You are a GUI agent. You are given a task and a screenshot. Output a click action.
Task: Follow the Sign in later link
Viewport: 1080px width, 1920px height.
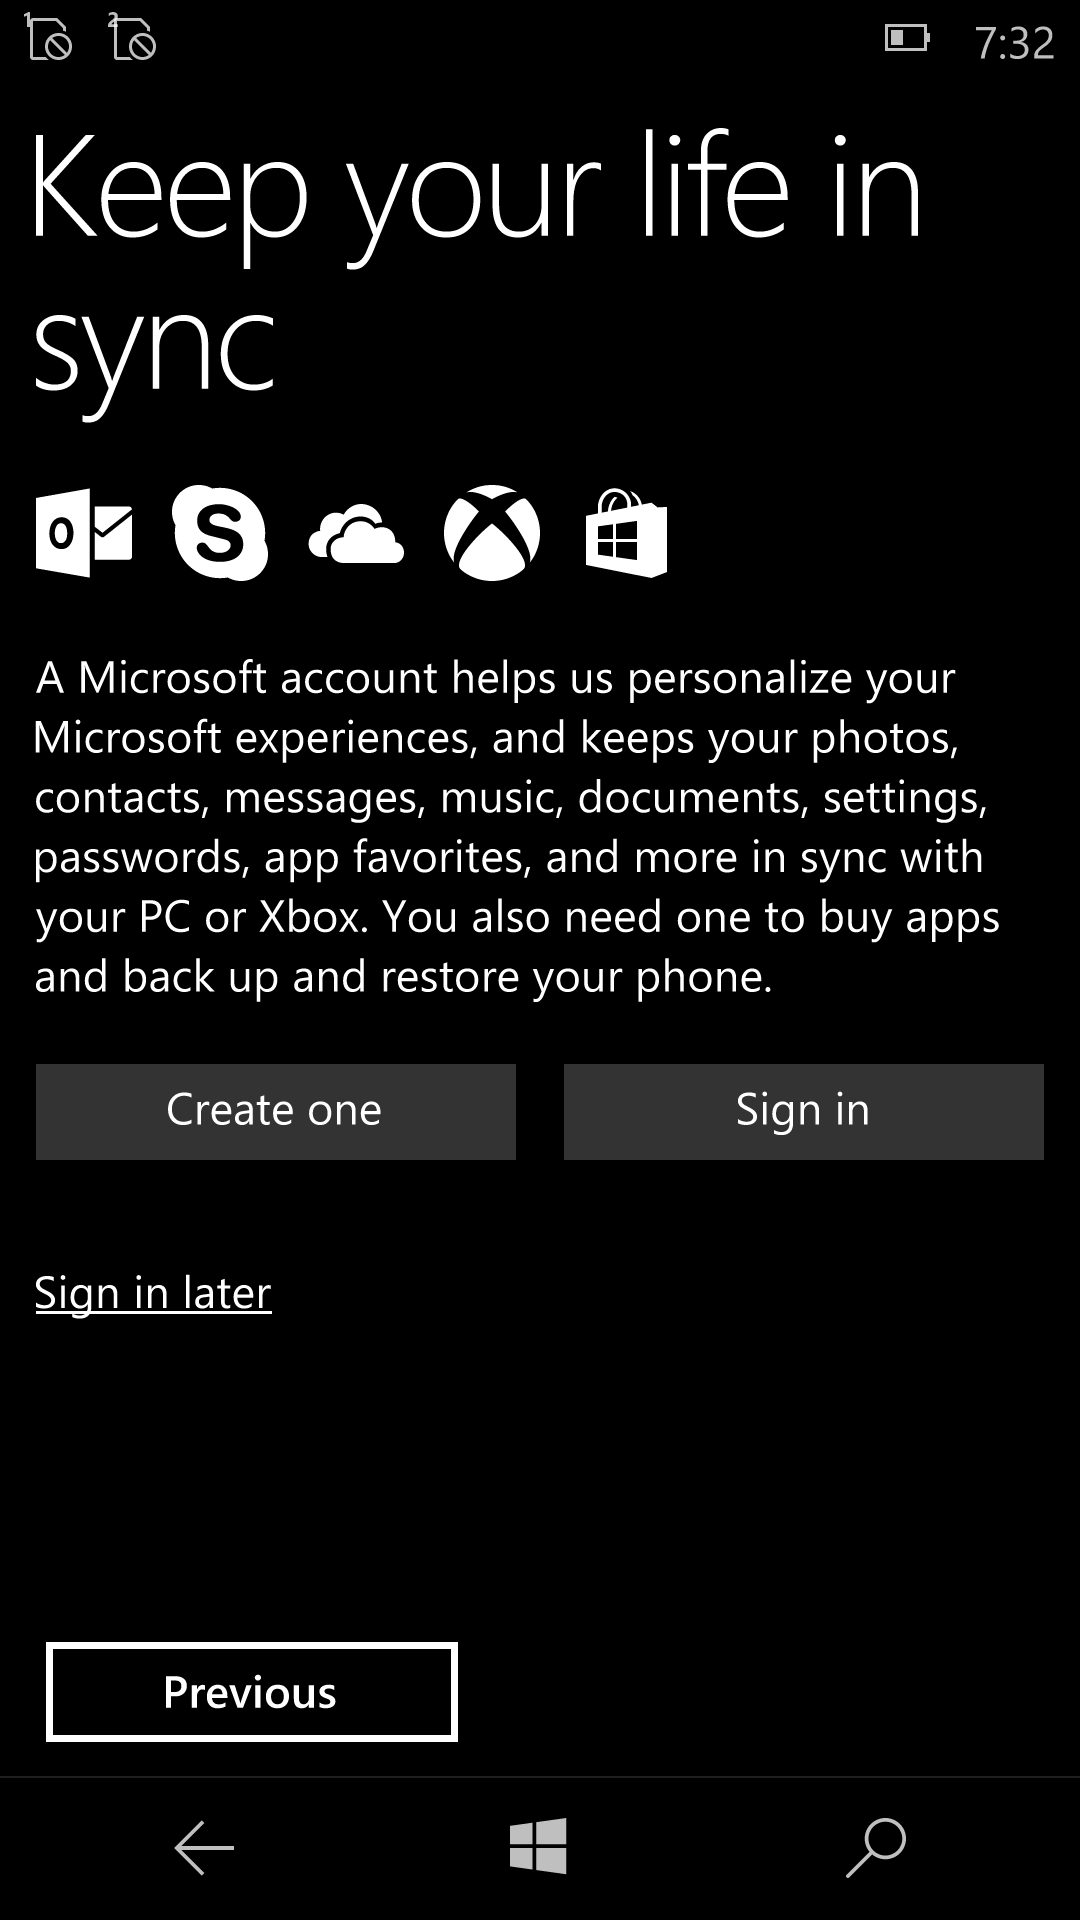[x=153, y=1293]
